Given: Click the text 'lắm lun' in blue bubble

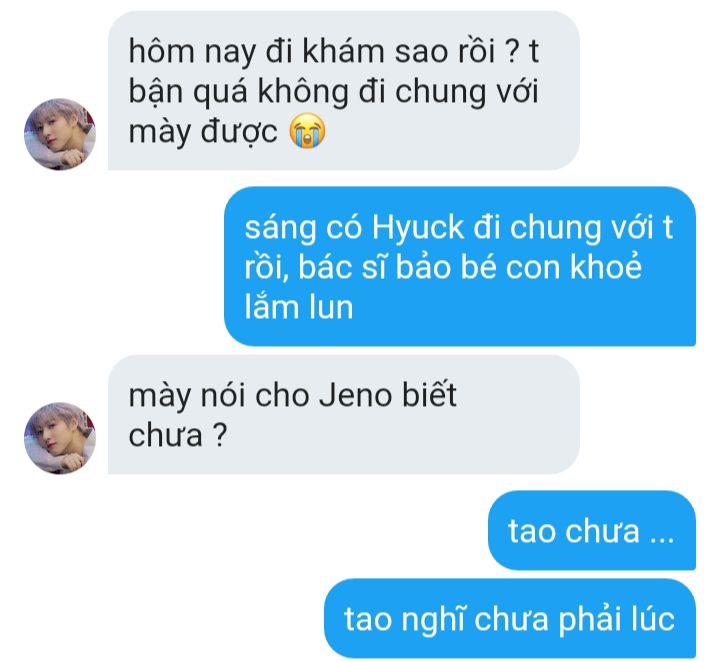Looking at the screenshot, I should (299, 307).
